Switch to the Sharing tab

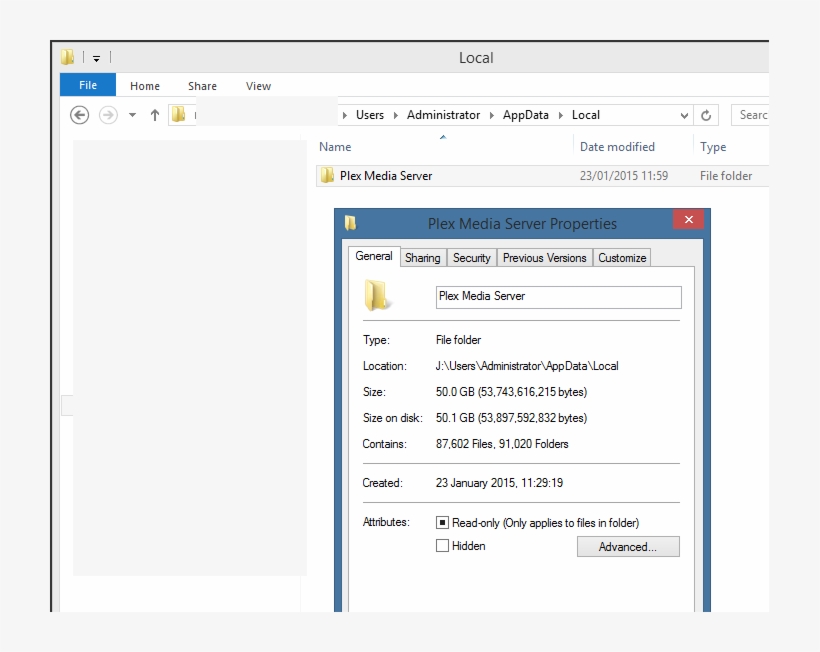(x=423, y=257)
